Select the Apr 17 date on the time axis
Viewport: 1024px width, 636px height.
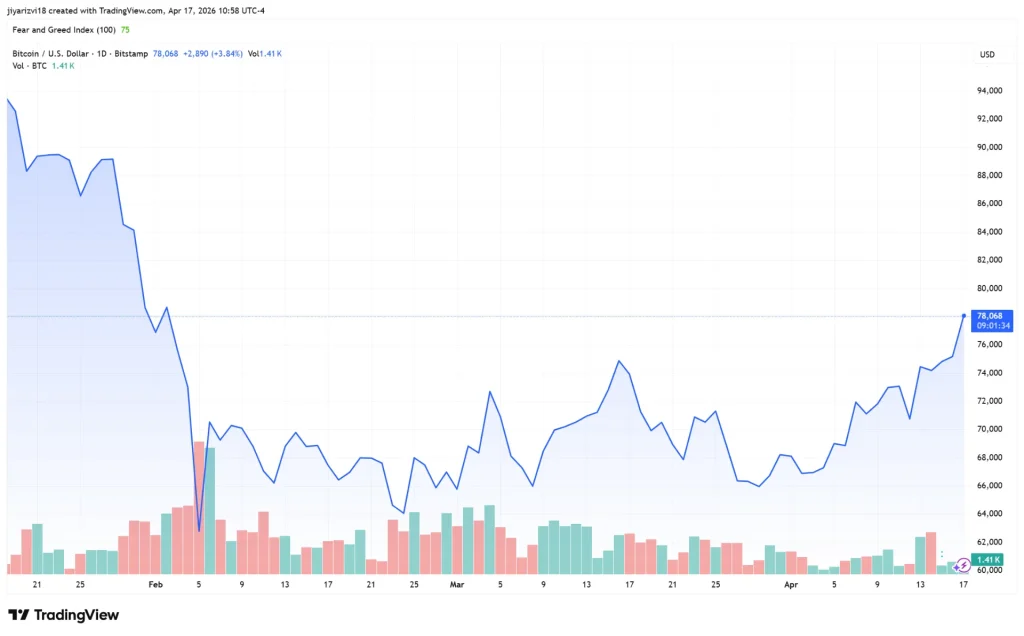coord(963,584)
